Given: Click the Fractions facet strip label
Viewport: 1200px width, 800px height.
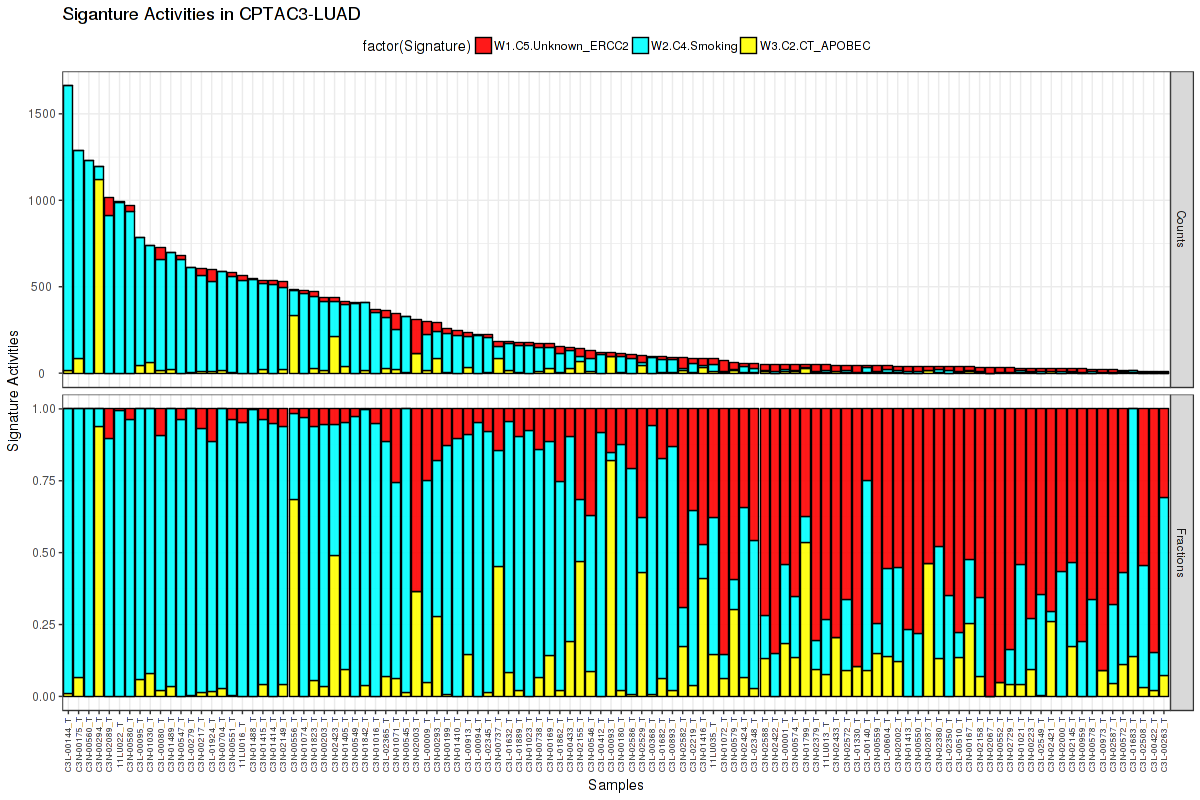Looking at the screenshot, I should point(1182,552).
